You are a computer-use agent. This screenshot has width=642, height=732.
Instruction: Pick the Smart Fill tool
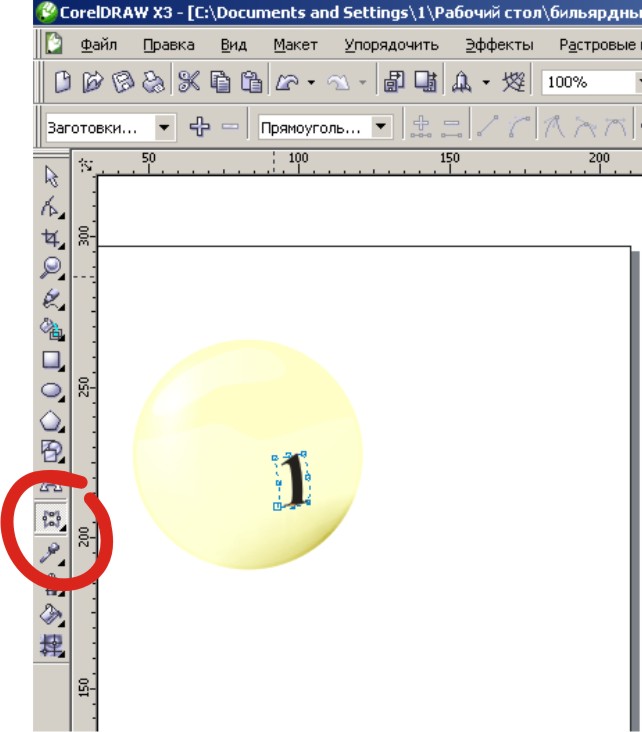(x=51, y=329)
